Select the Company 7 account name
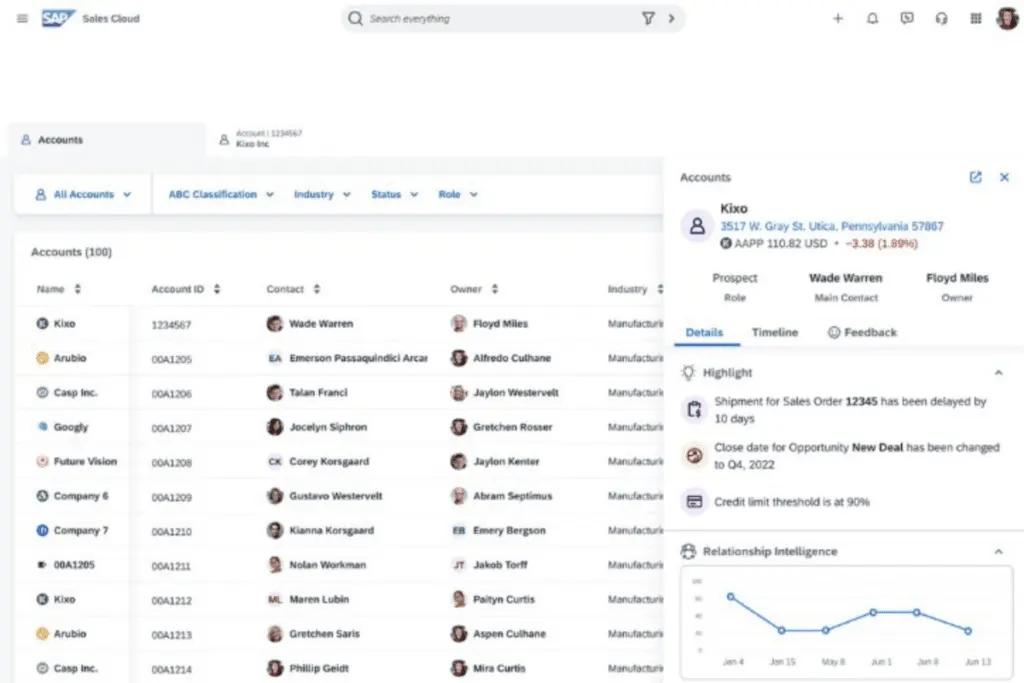The width and height of the screenshot is (1024, 683). (x=81, y=530)
